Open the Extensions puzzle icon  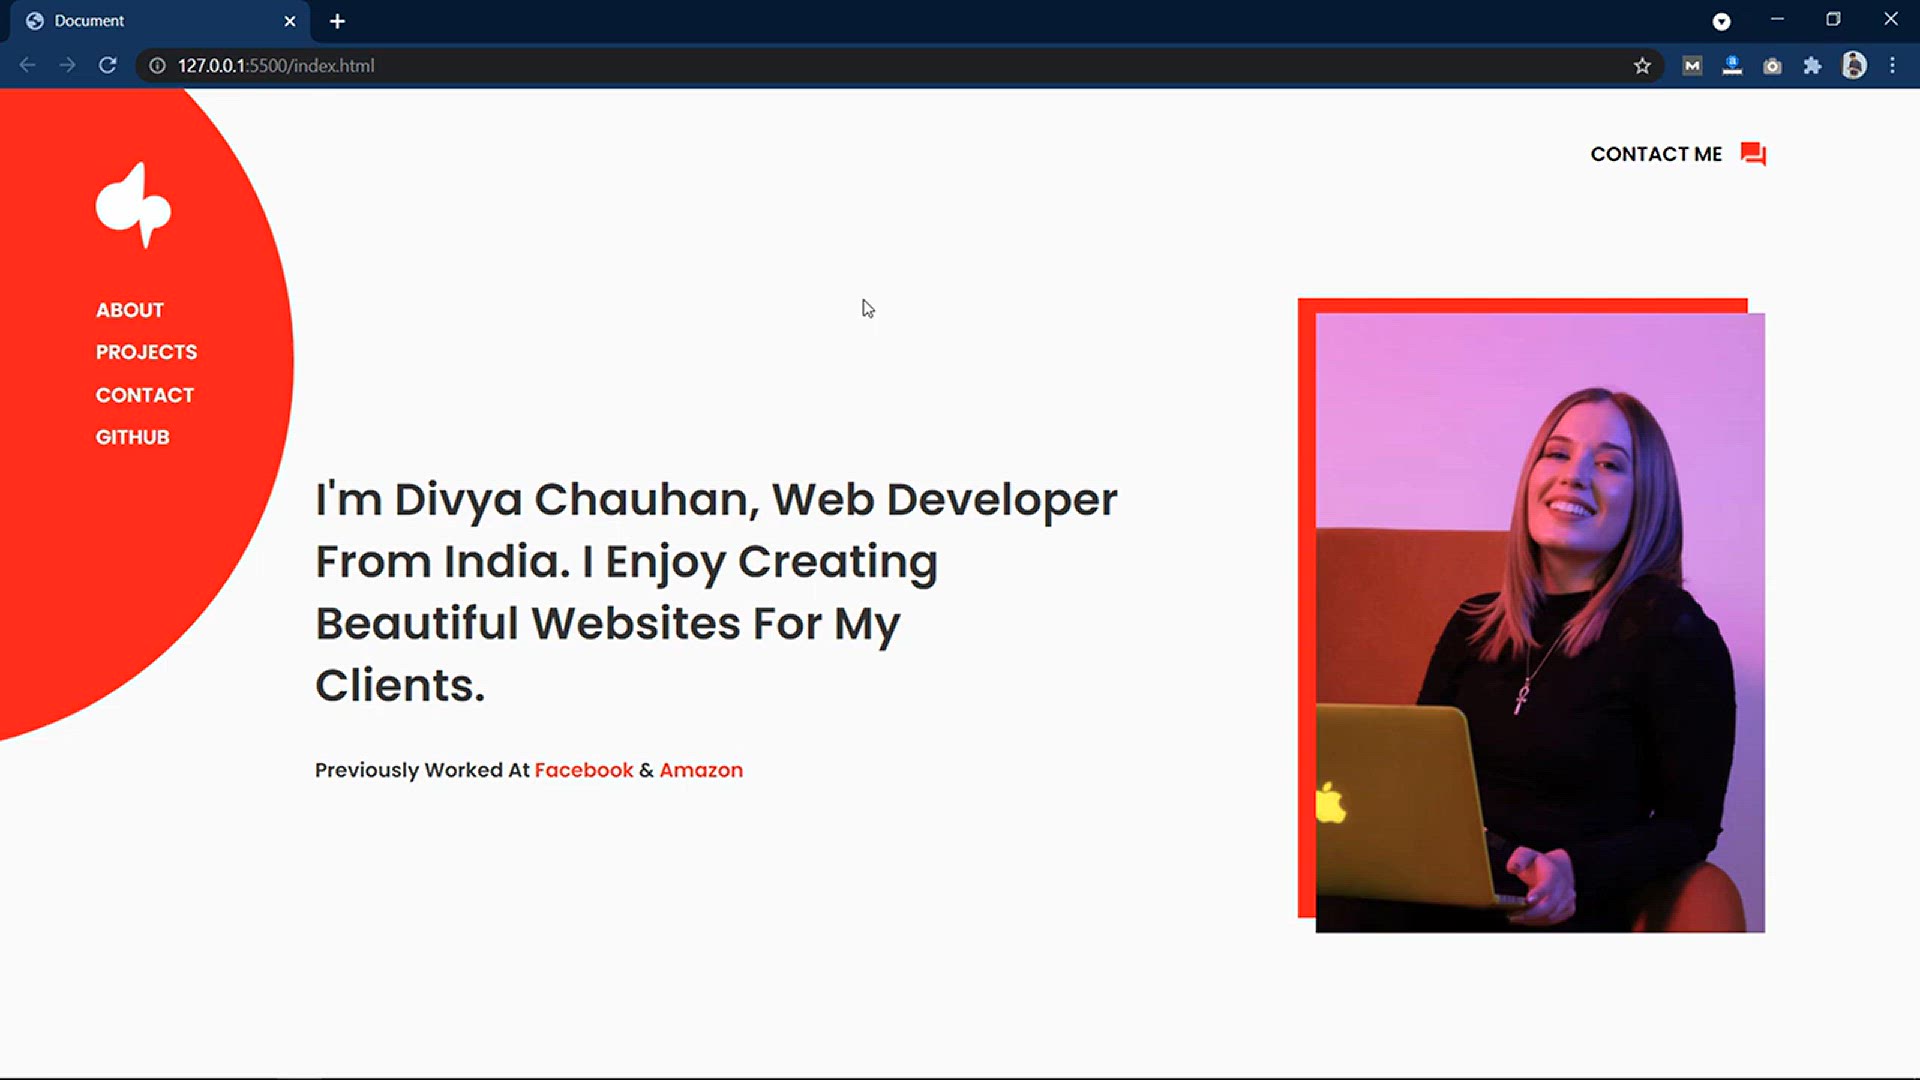[x=1812, y=66]
